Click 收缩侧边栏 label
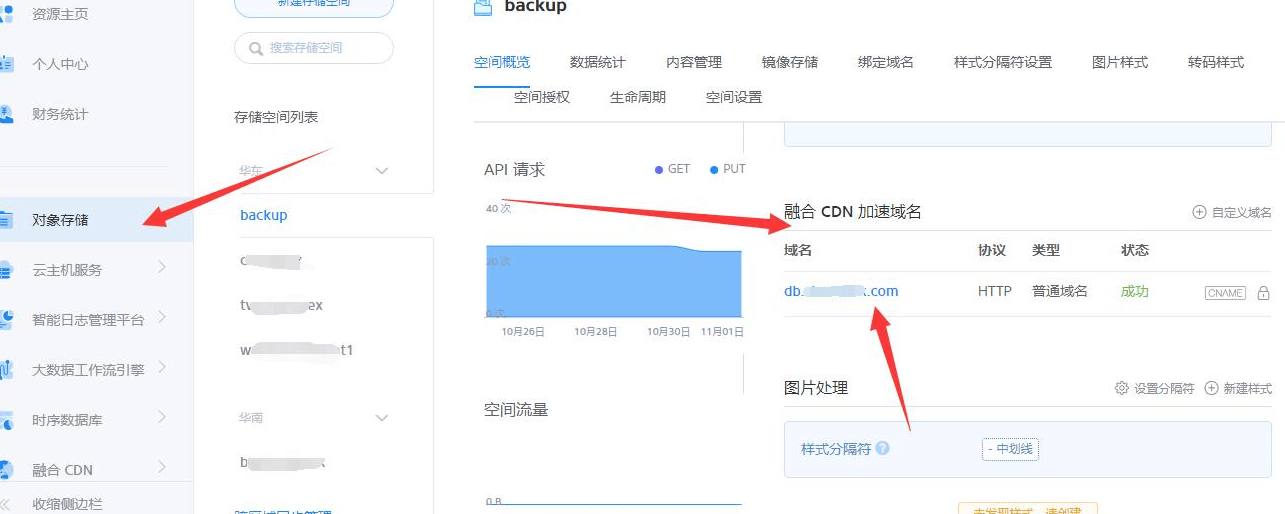The image size is (1285, 514). pyautogui.click(x=67, y=504)
